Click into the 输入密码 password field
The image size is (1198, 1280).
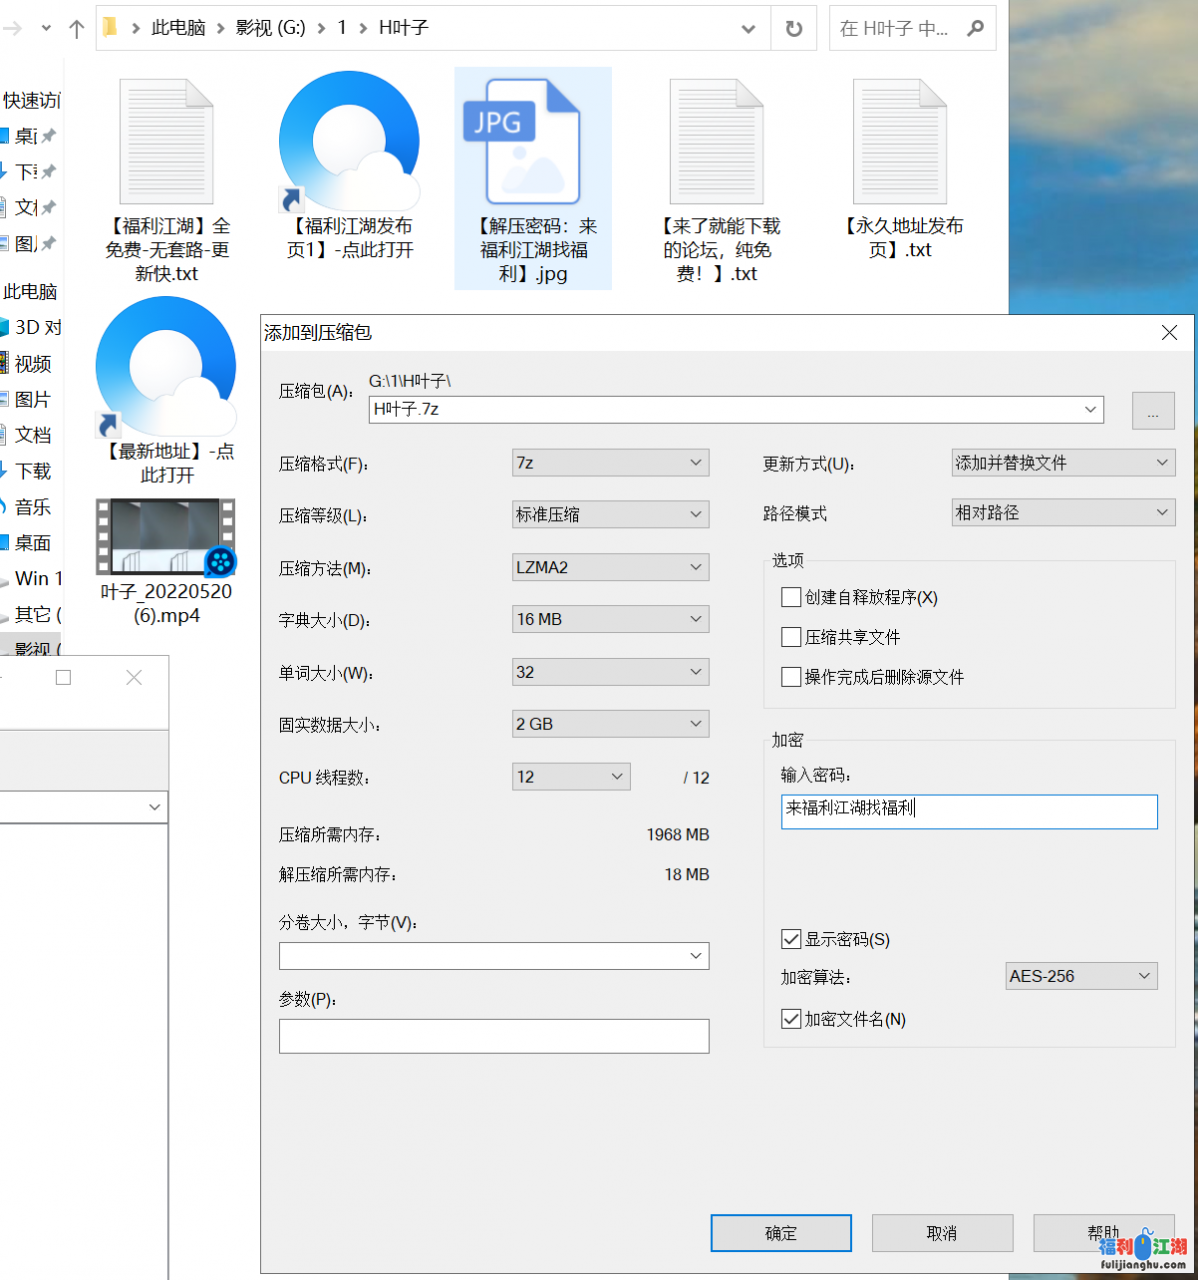[968, 811]
